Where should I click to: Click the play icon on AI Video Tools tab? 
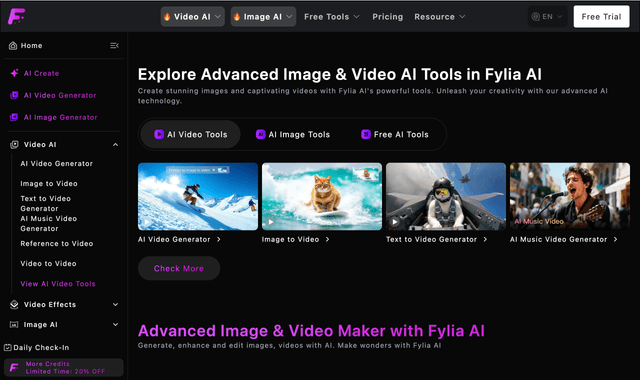pos(159,134)
